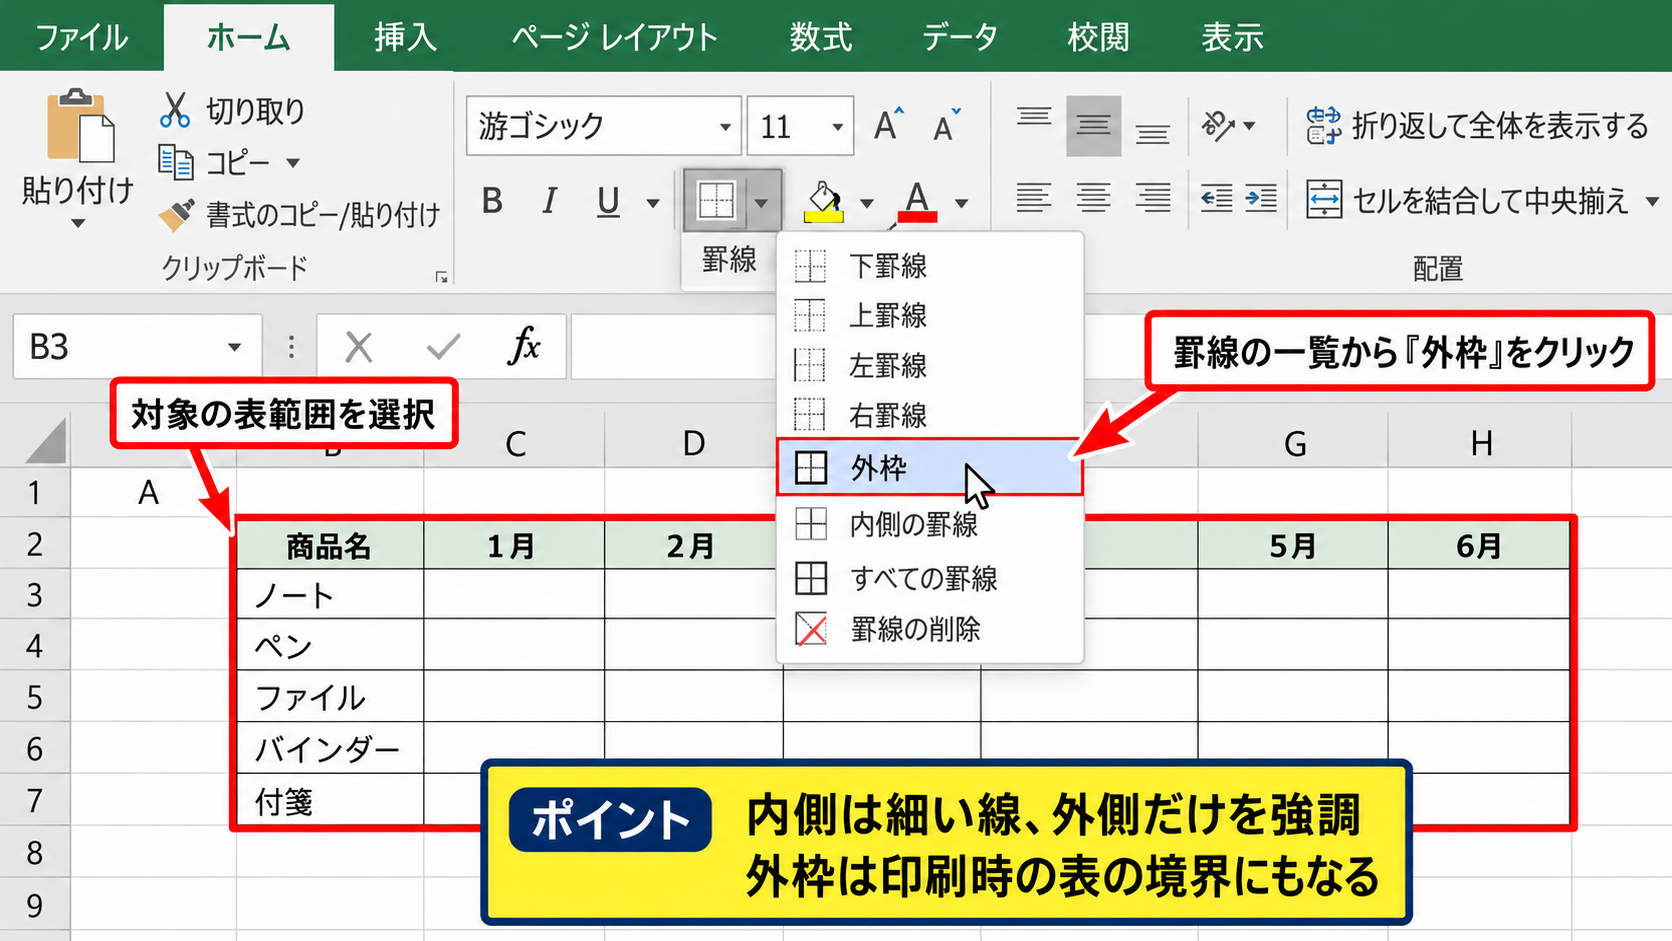Toggle bold formatting (B)

[x=492, y=201]
